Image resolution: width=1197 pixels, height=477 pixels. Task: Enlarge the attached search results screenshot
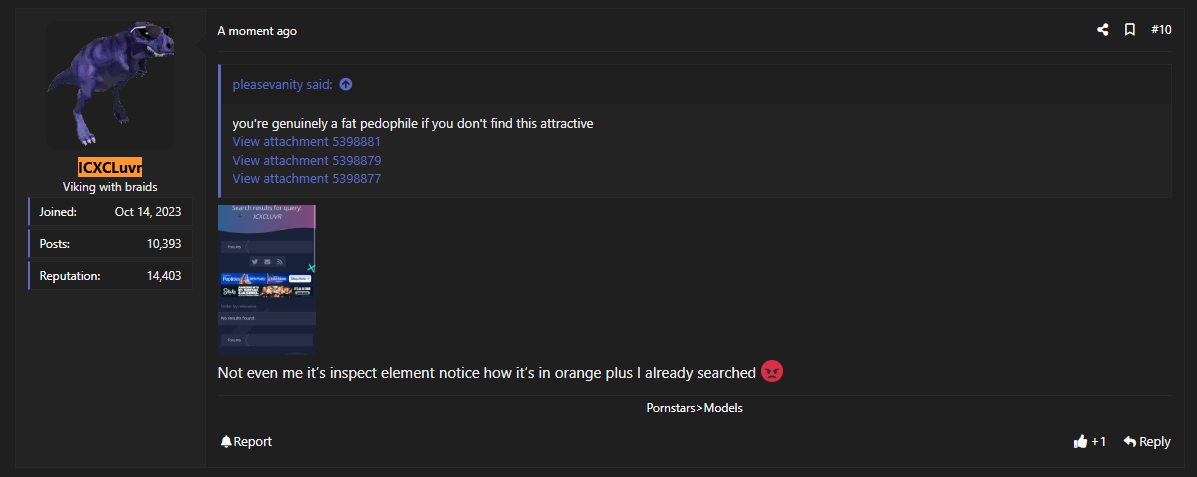coord(266,280)
